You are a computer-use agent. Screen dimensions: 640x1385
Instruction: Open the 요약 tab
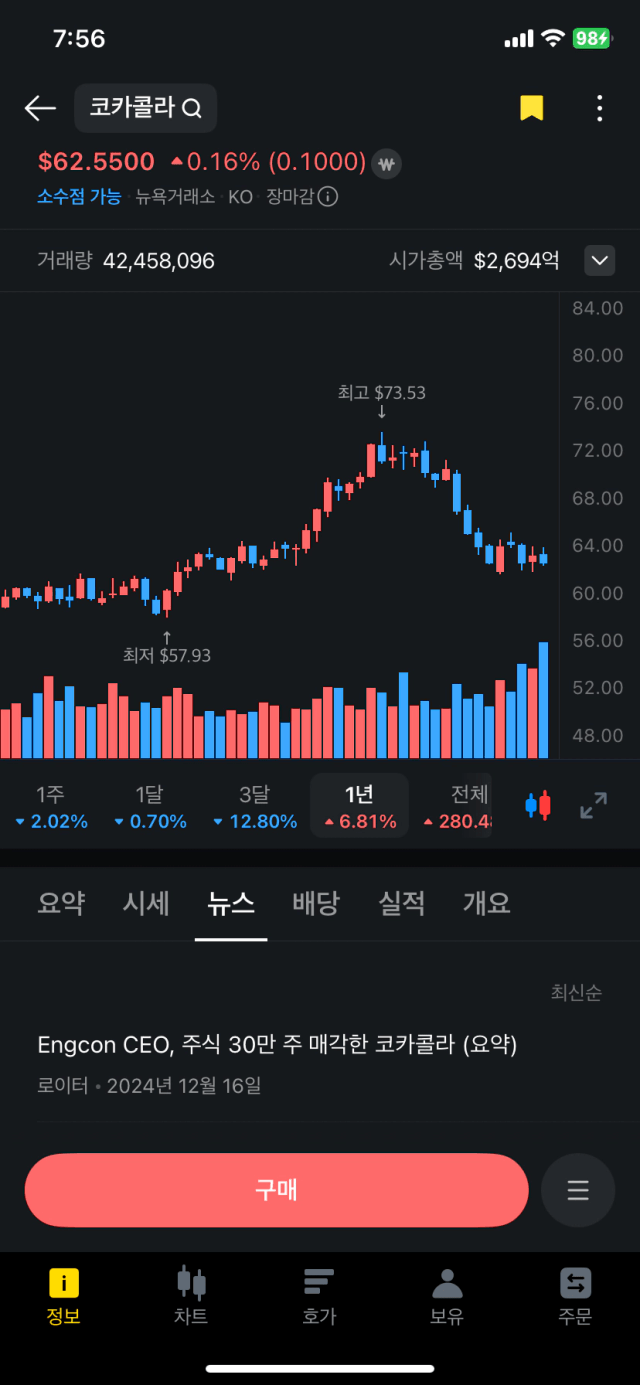click(x=61, y=903)
